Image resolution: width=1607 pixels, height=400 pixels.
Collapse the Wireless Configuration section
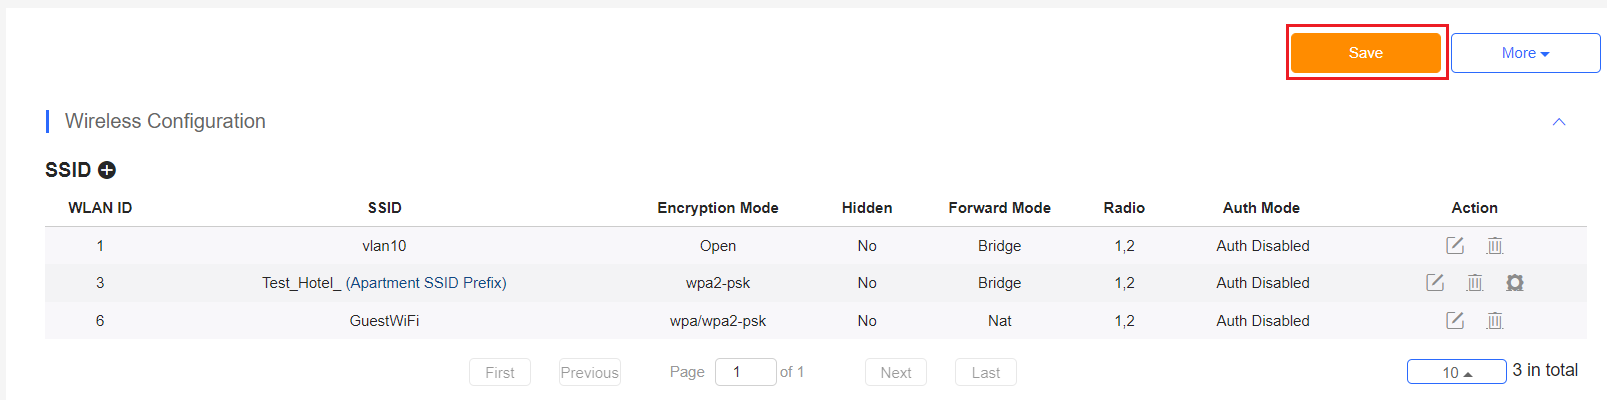(1559, 122)
